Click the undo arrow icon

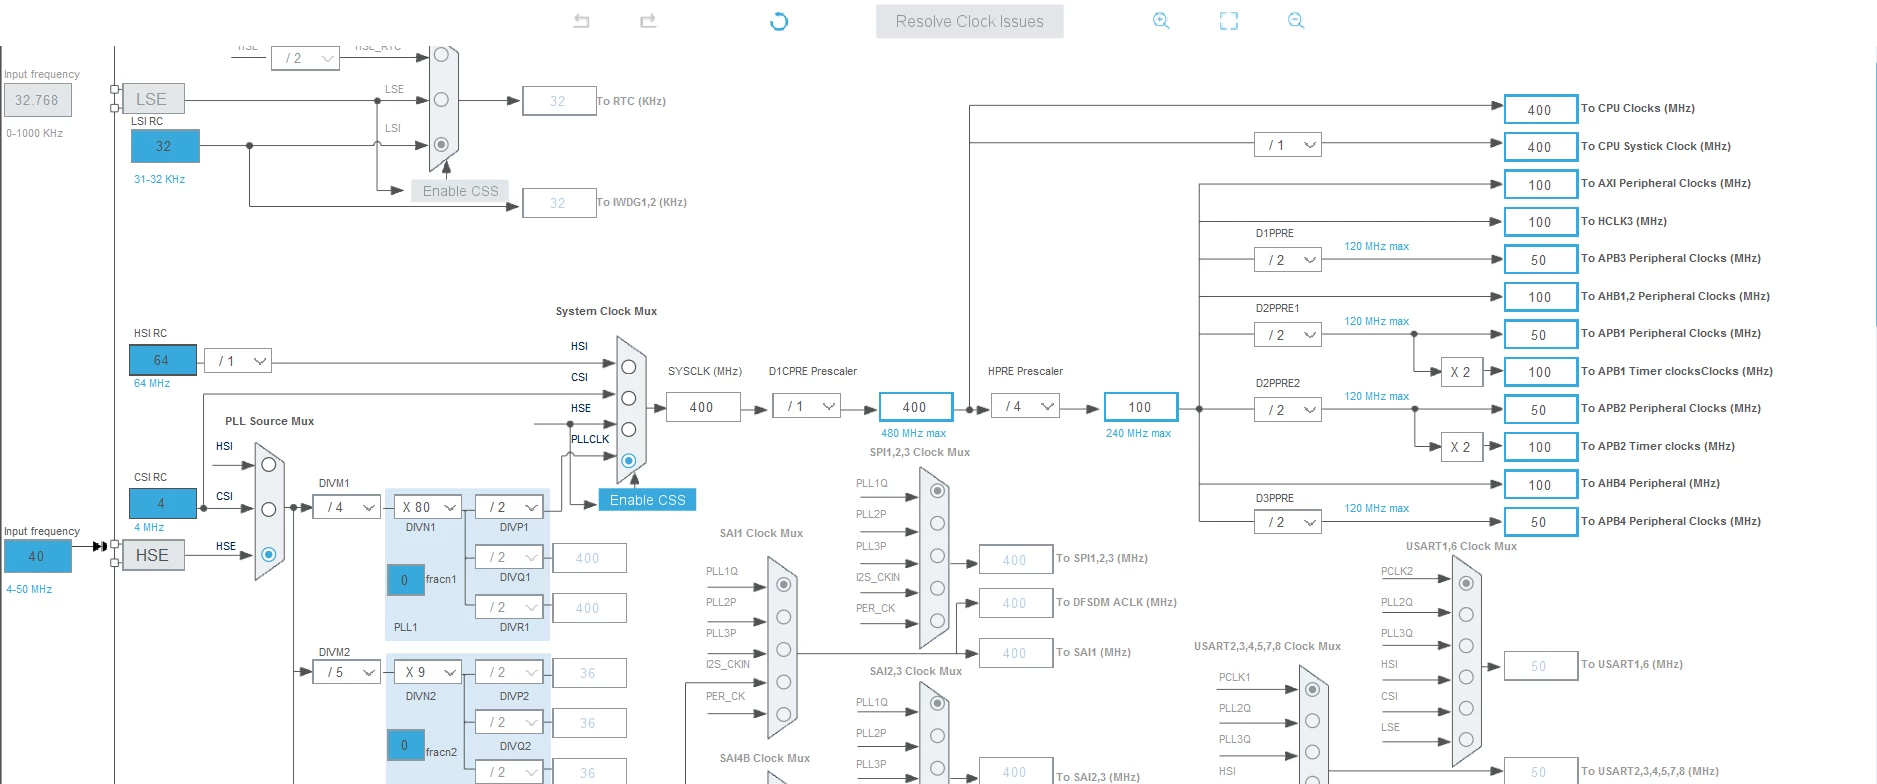(581, 21)
